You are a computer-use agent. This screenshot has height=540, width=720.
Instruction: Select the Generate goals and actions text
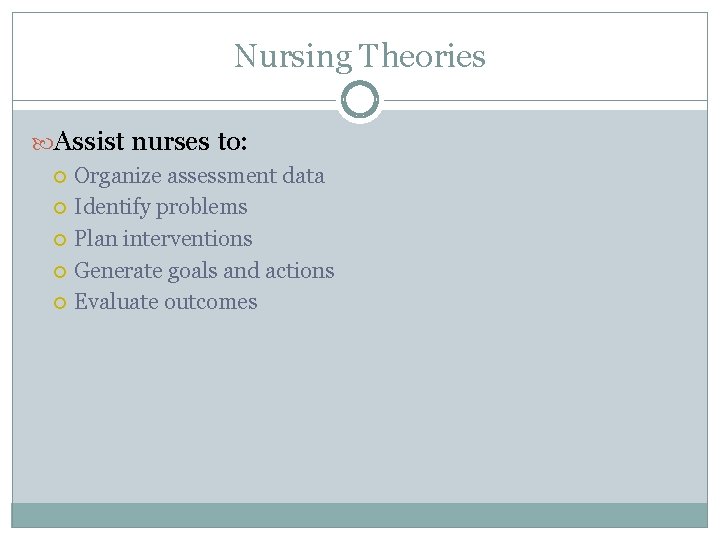204,271
